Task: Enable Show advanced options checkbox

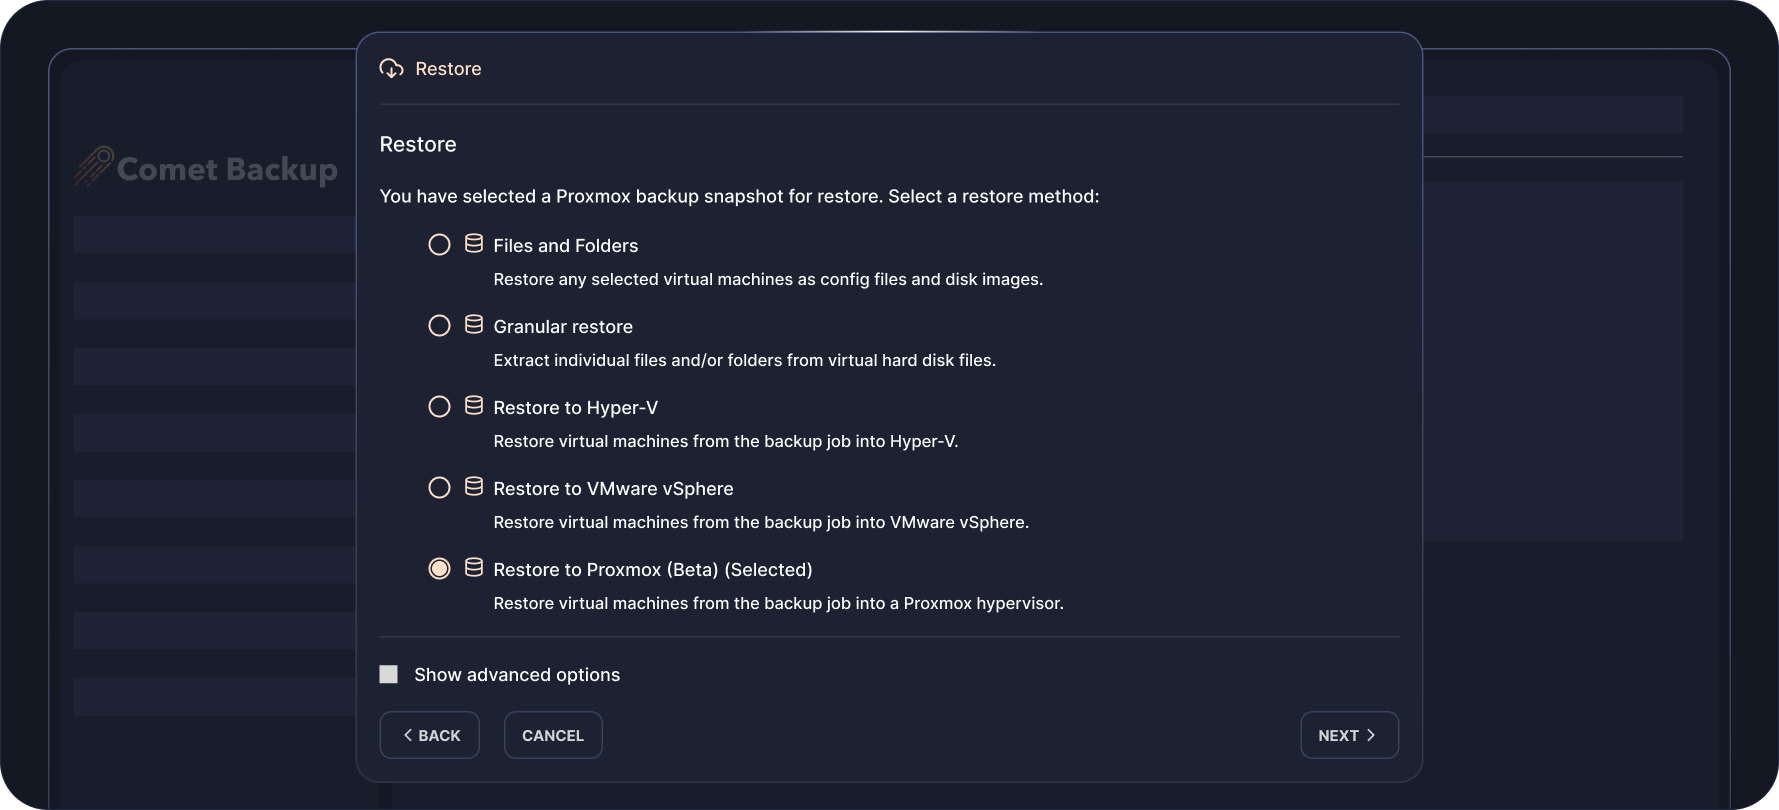Action: point(389,675)
